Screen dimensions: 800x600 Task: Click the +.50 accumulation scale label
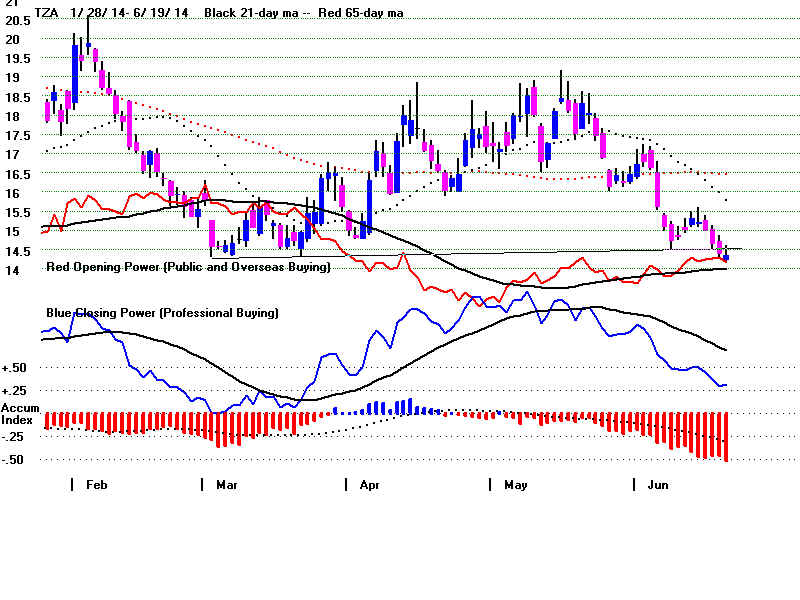point(14,368)
